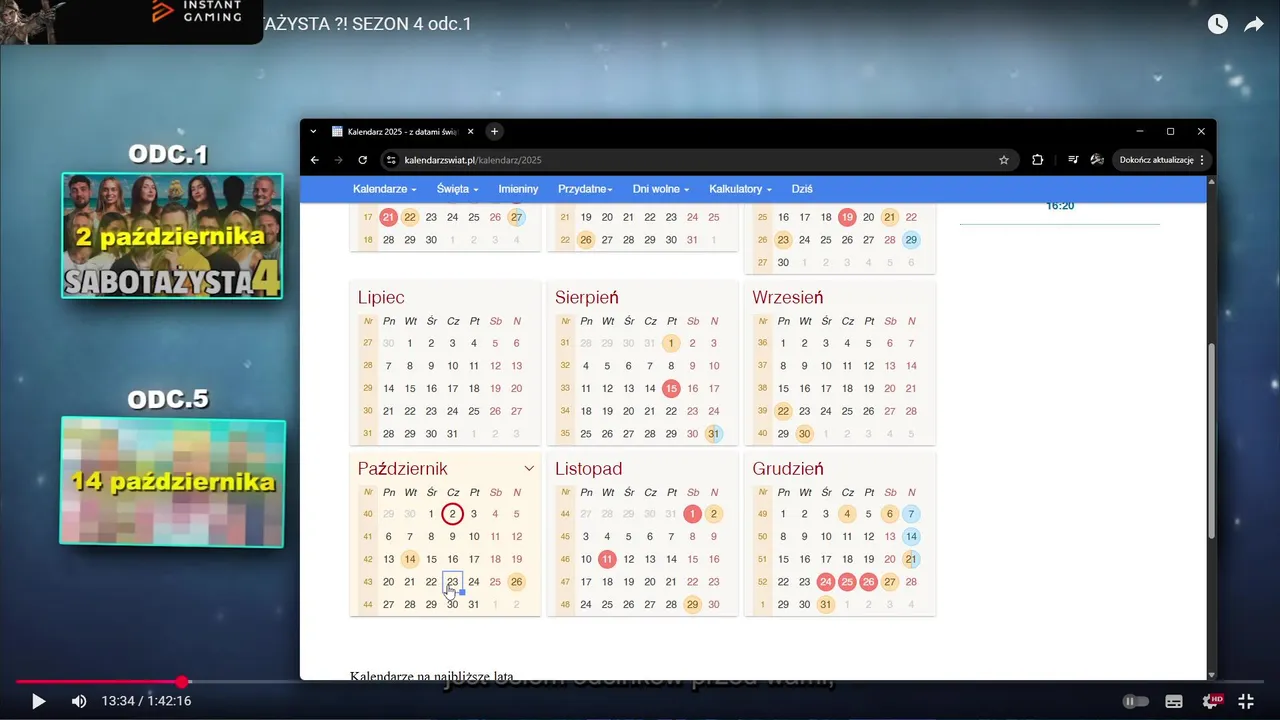View site information icon in address bar
Screen dimensions: 1280x720
[x=392, y=160]
